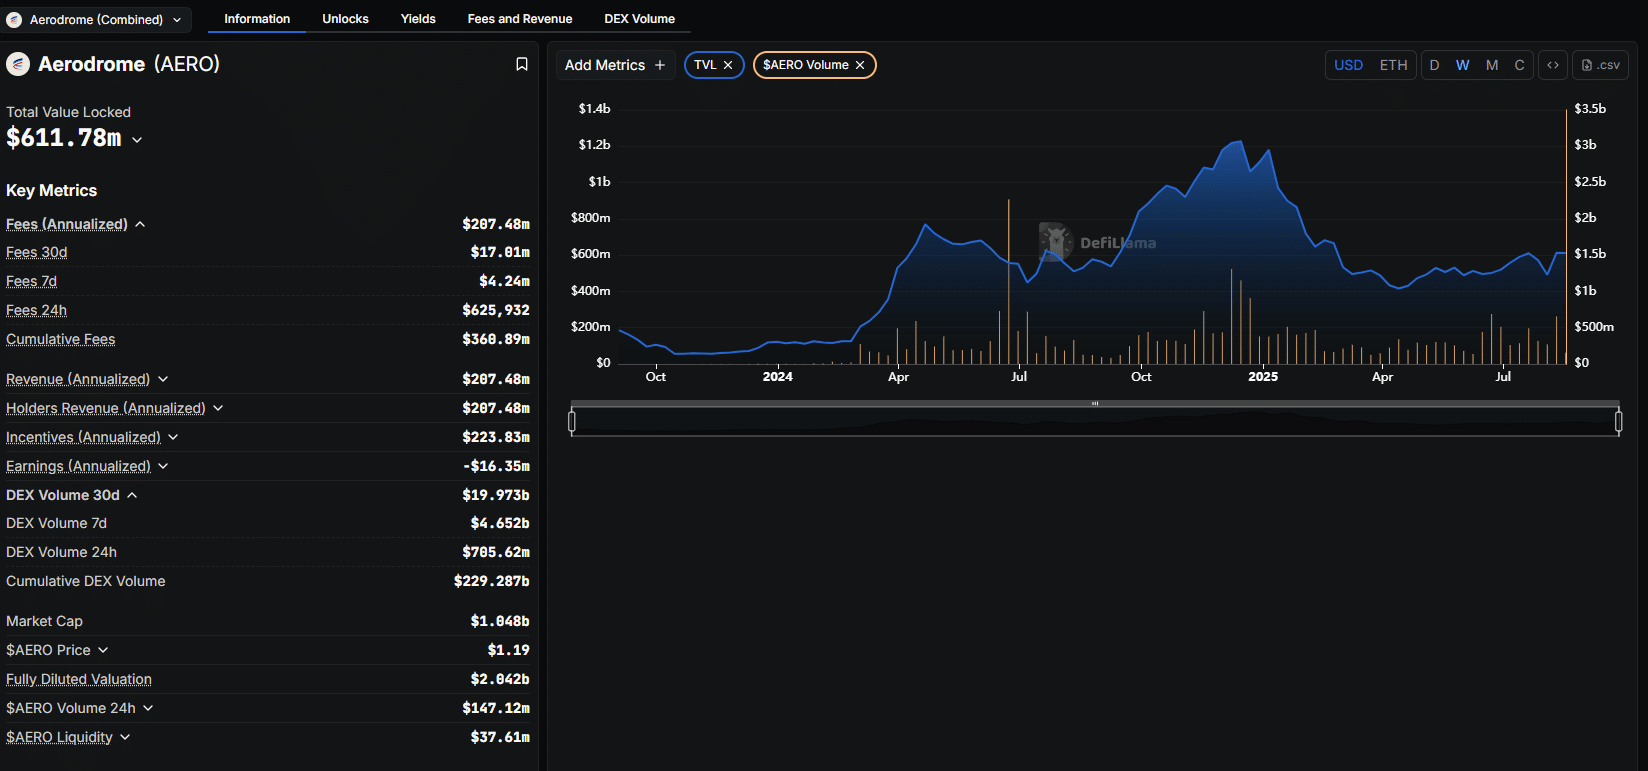Click the left handle of chart range slider
Screen dimensions: 1648x771
pos(572,422)
